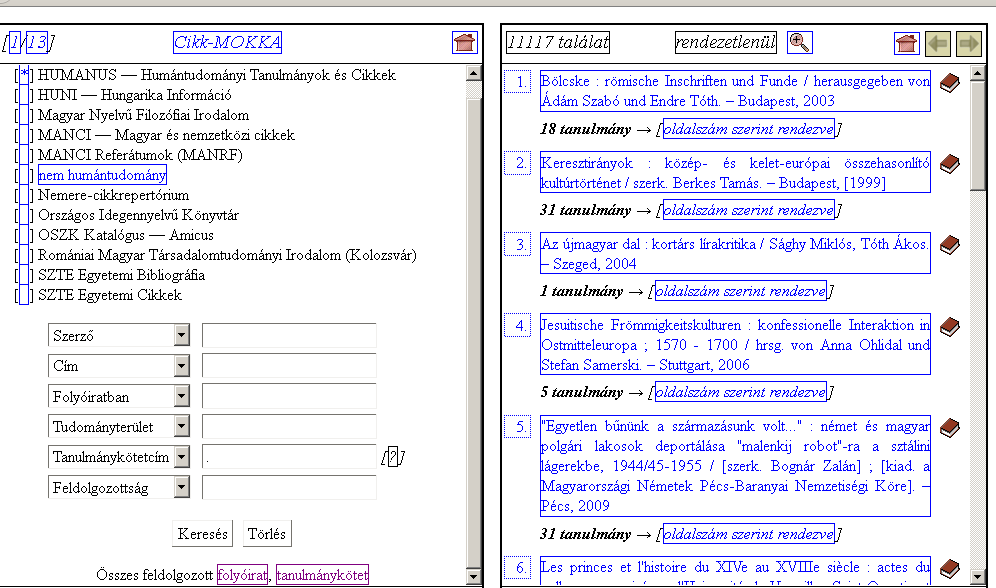Image resolution: width=996 pixels, height=588 pixels.
Task: Click the home icon in the results panel
Action: tap(906, 43)
